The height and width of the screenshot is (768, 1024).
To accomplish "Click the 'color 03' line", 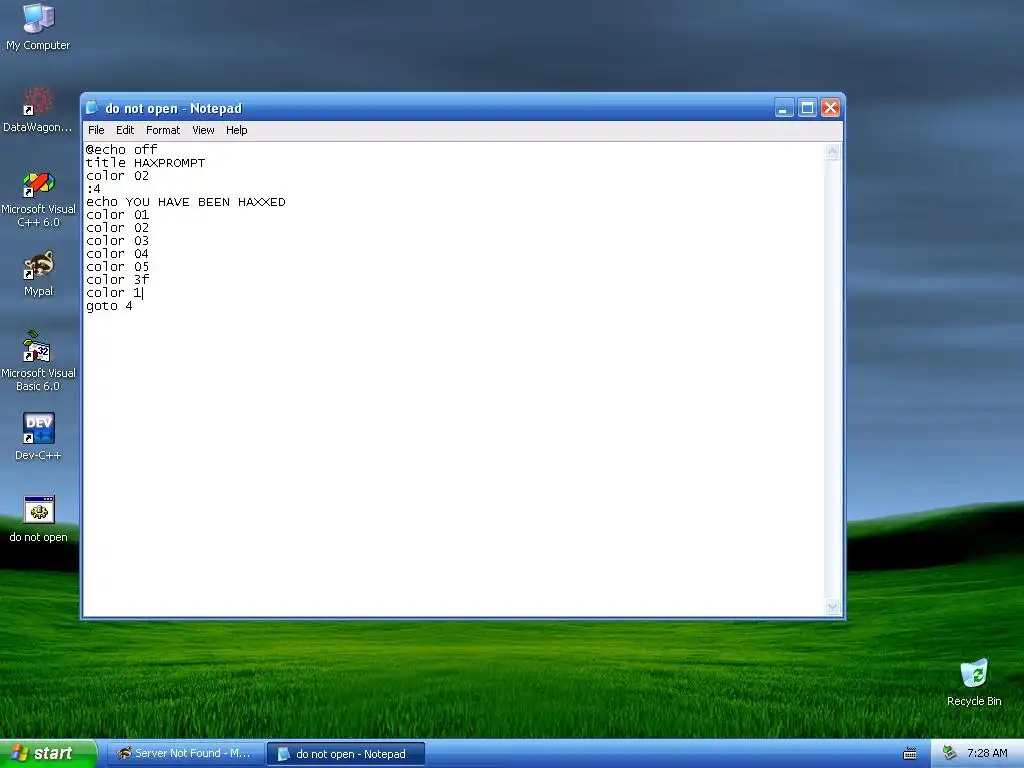I will click(118, 241).
